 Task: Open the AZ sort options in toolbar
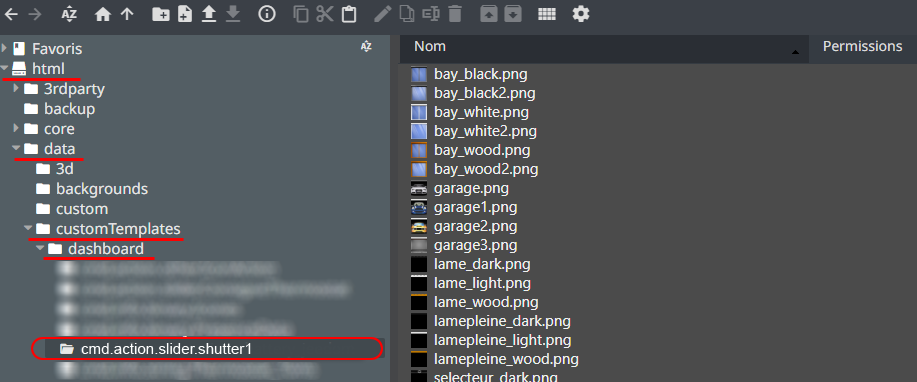[x=70, y=14]
